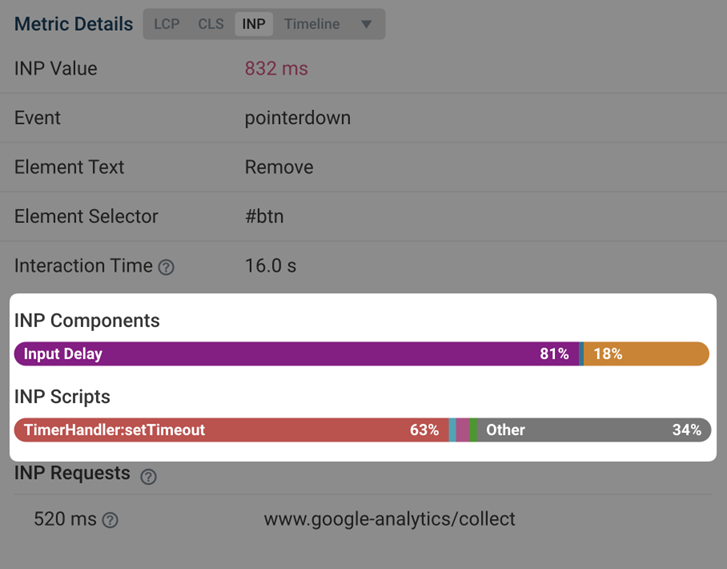Click the red 832 ms INP value
This screenshot has width=727, height=569.
[276, 69]
